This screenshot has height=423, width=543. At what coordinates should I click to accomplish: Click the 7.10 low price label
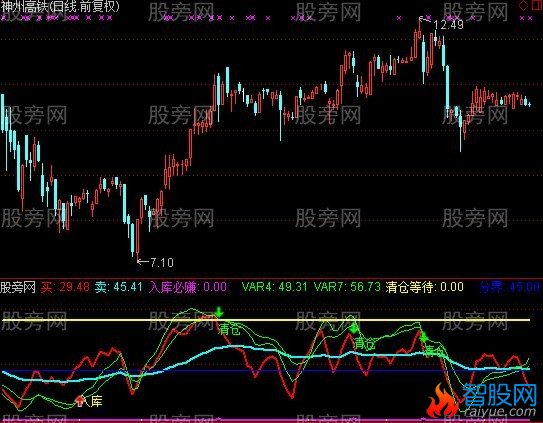point(162,262)
